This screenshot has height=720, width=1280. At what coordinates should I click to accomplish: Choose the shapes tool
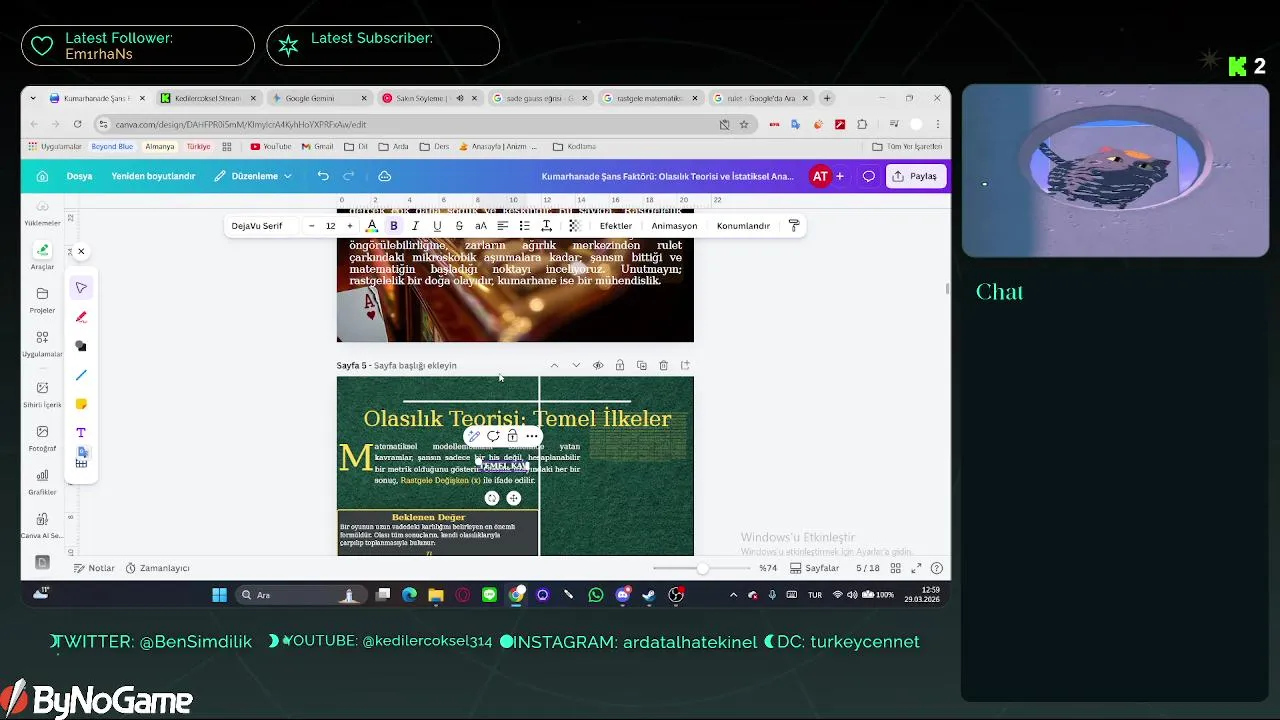point(81,346)
